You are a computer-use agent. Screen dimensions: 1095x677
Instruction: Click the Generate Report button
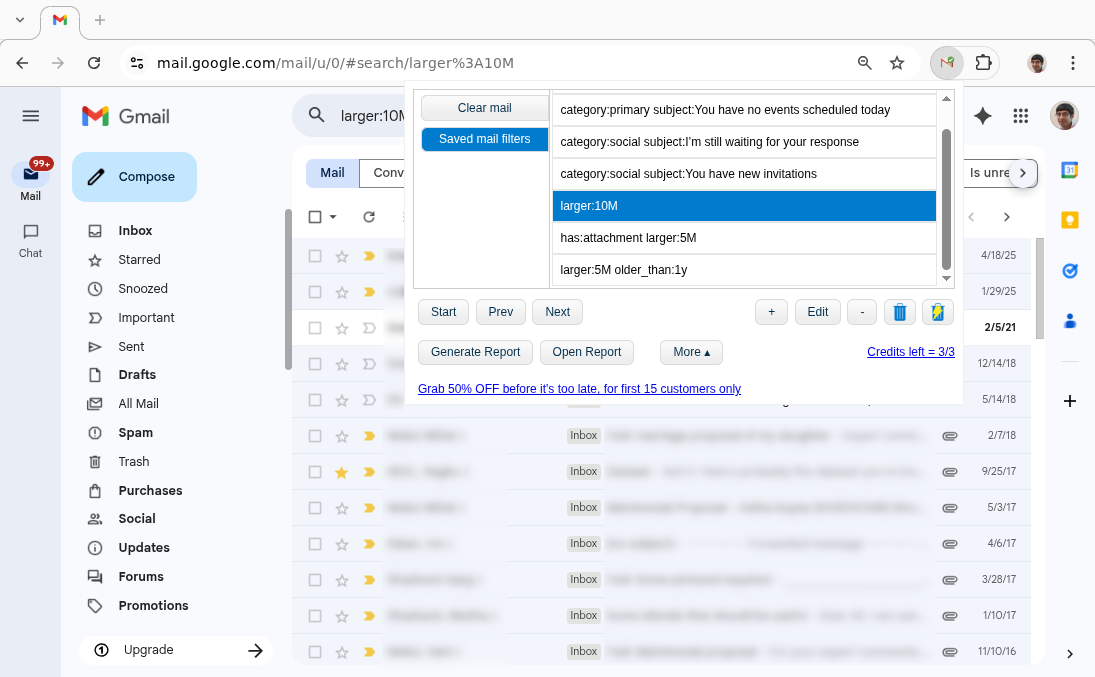click(x=475, y=352)
